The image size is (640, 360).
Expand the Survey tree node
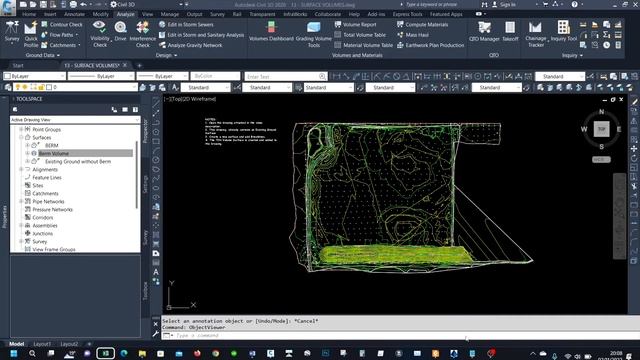pyautogui.click(x=21, y=242)
